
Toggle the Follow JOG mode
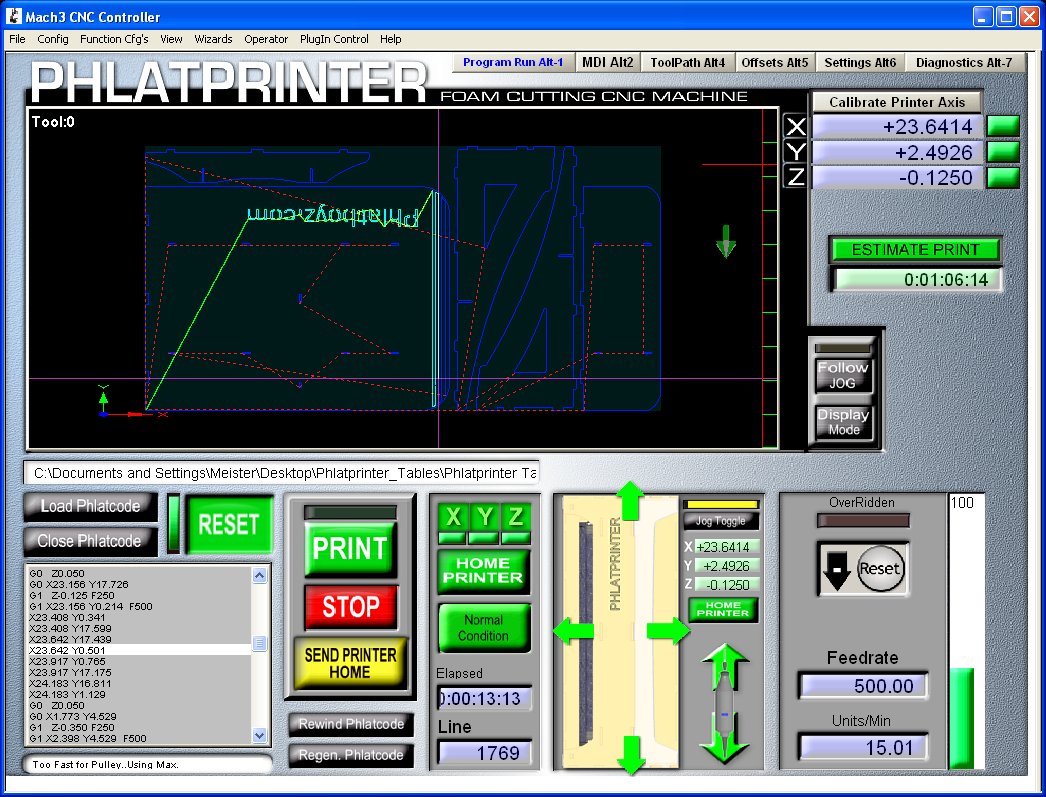click(843, 374)
